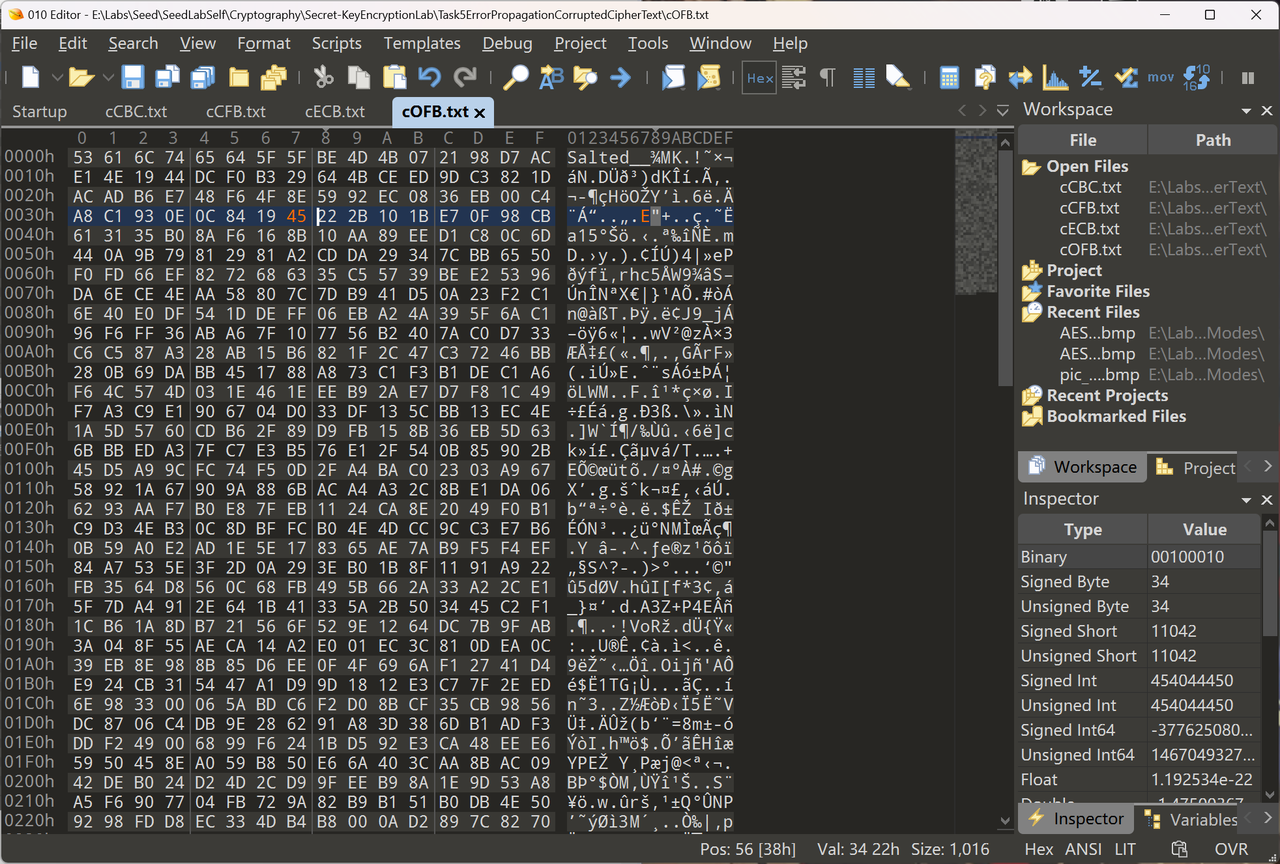Switch to the cECB.txt tab
The image size is (1280, 864).
tap(335, 111)
